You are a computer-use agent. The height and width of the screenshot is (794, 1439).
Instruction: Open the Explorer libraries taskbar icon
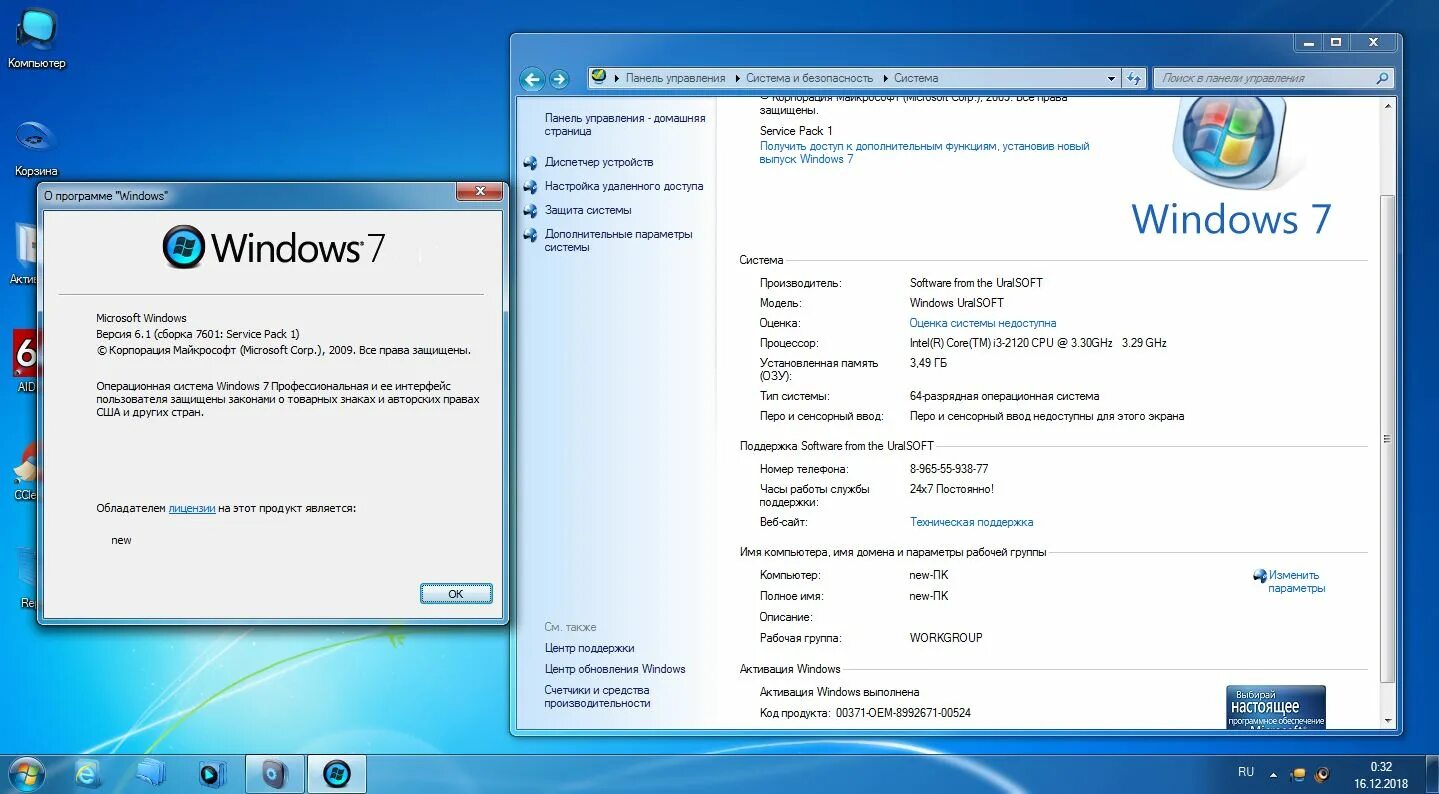coord(151,773)
